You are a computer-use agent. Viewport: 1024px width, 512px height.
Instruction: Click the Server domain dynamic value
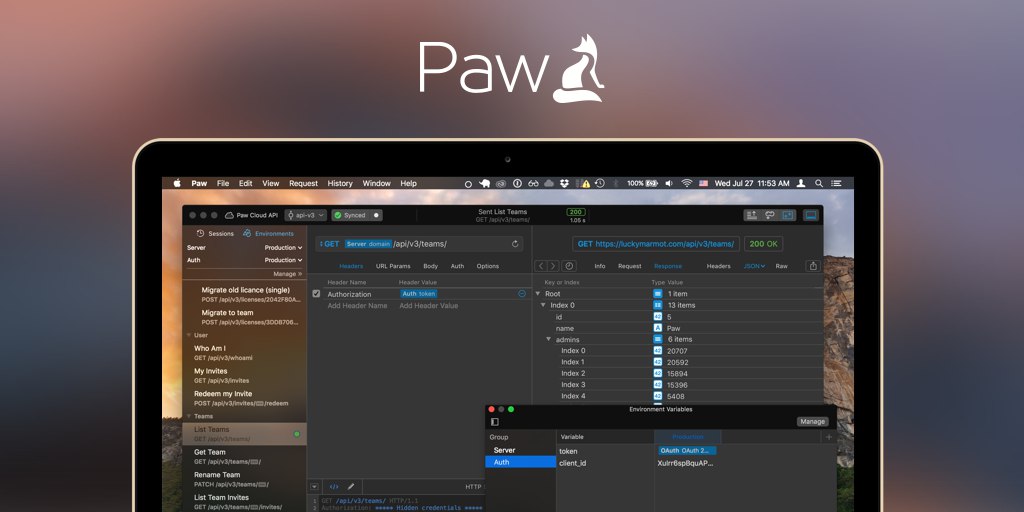pos(368,244)
